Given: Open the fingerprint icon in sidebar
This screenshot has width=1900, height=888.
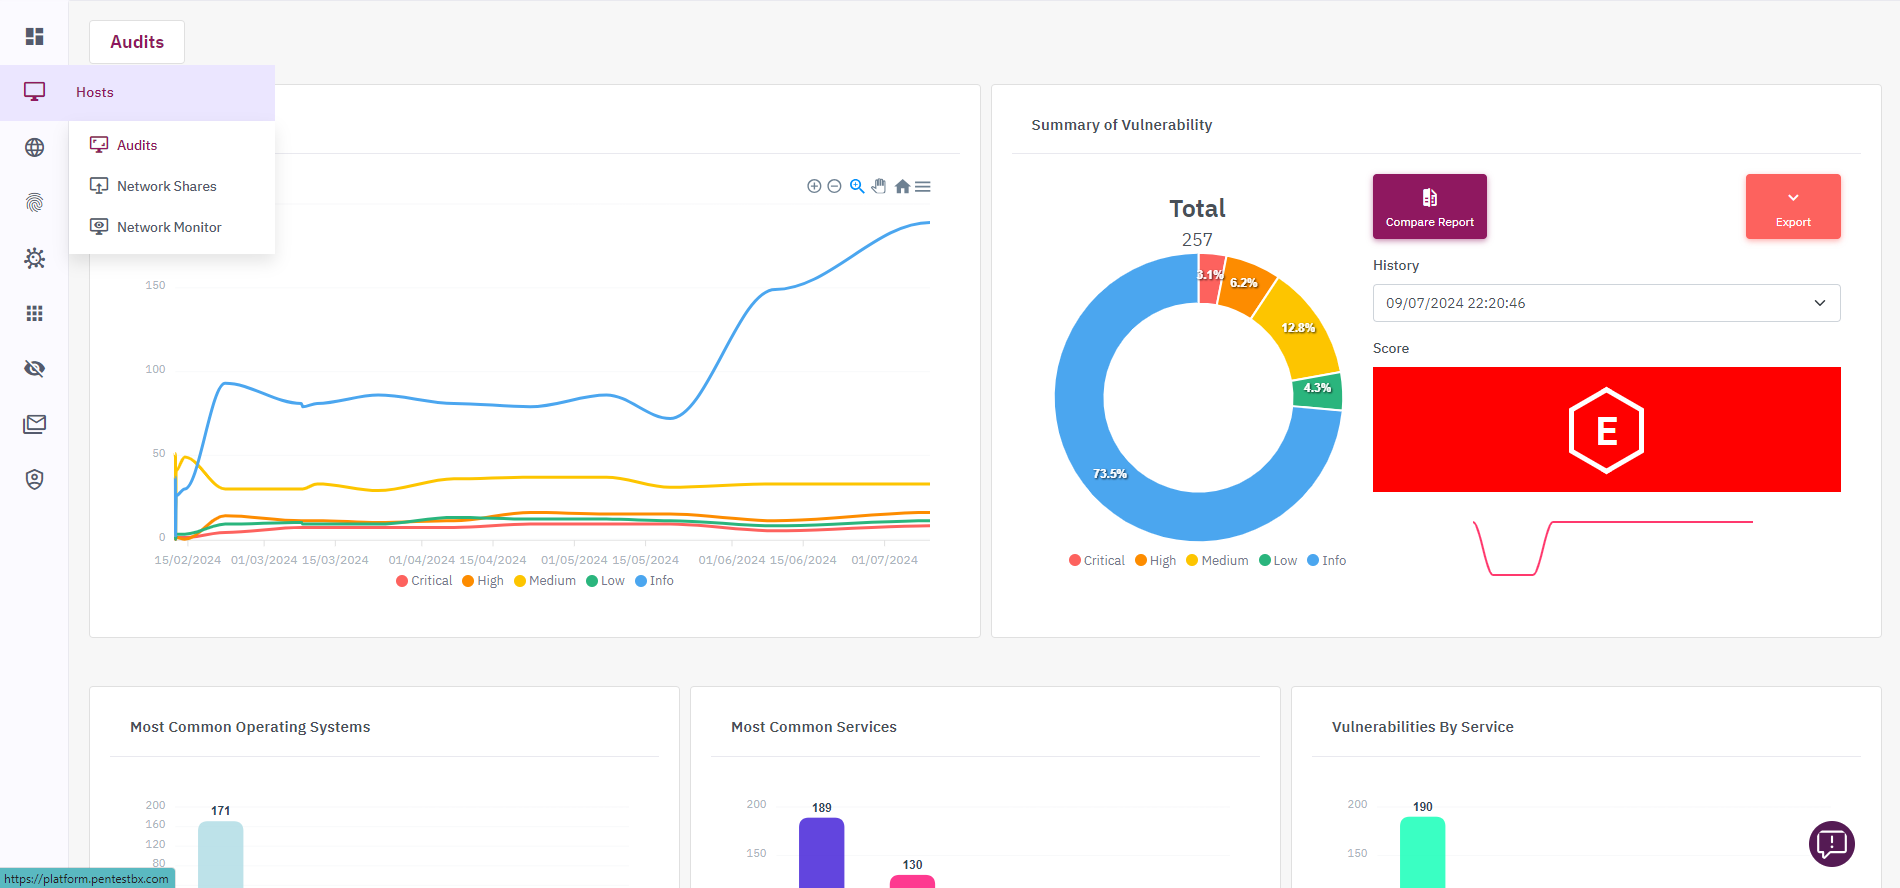Looking at the screenshot, I should coord(34,203).
